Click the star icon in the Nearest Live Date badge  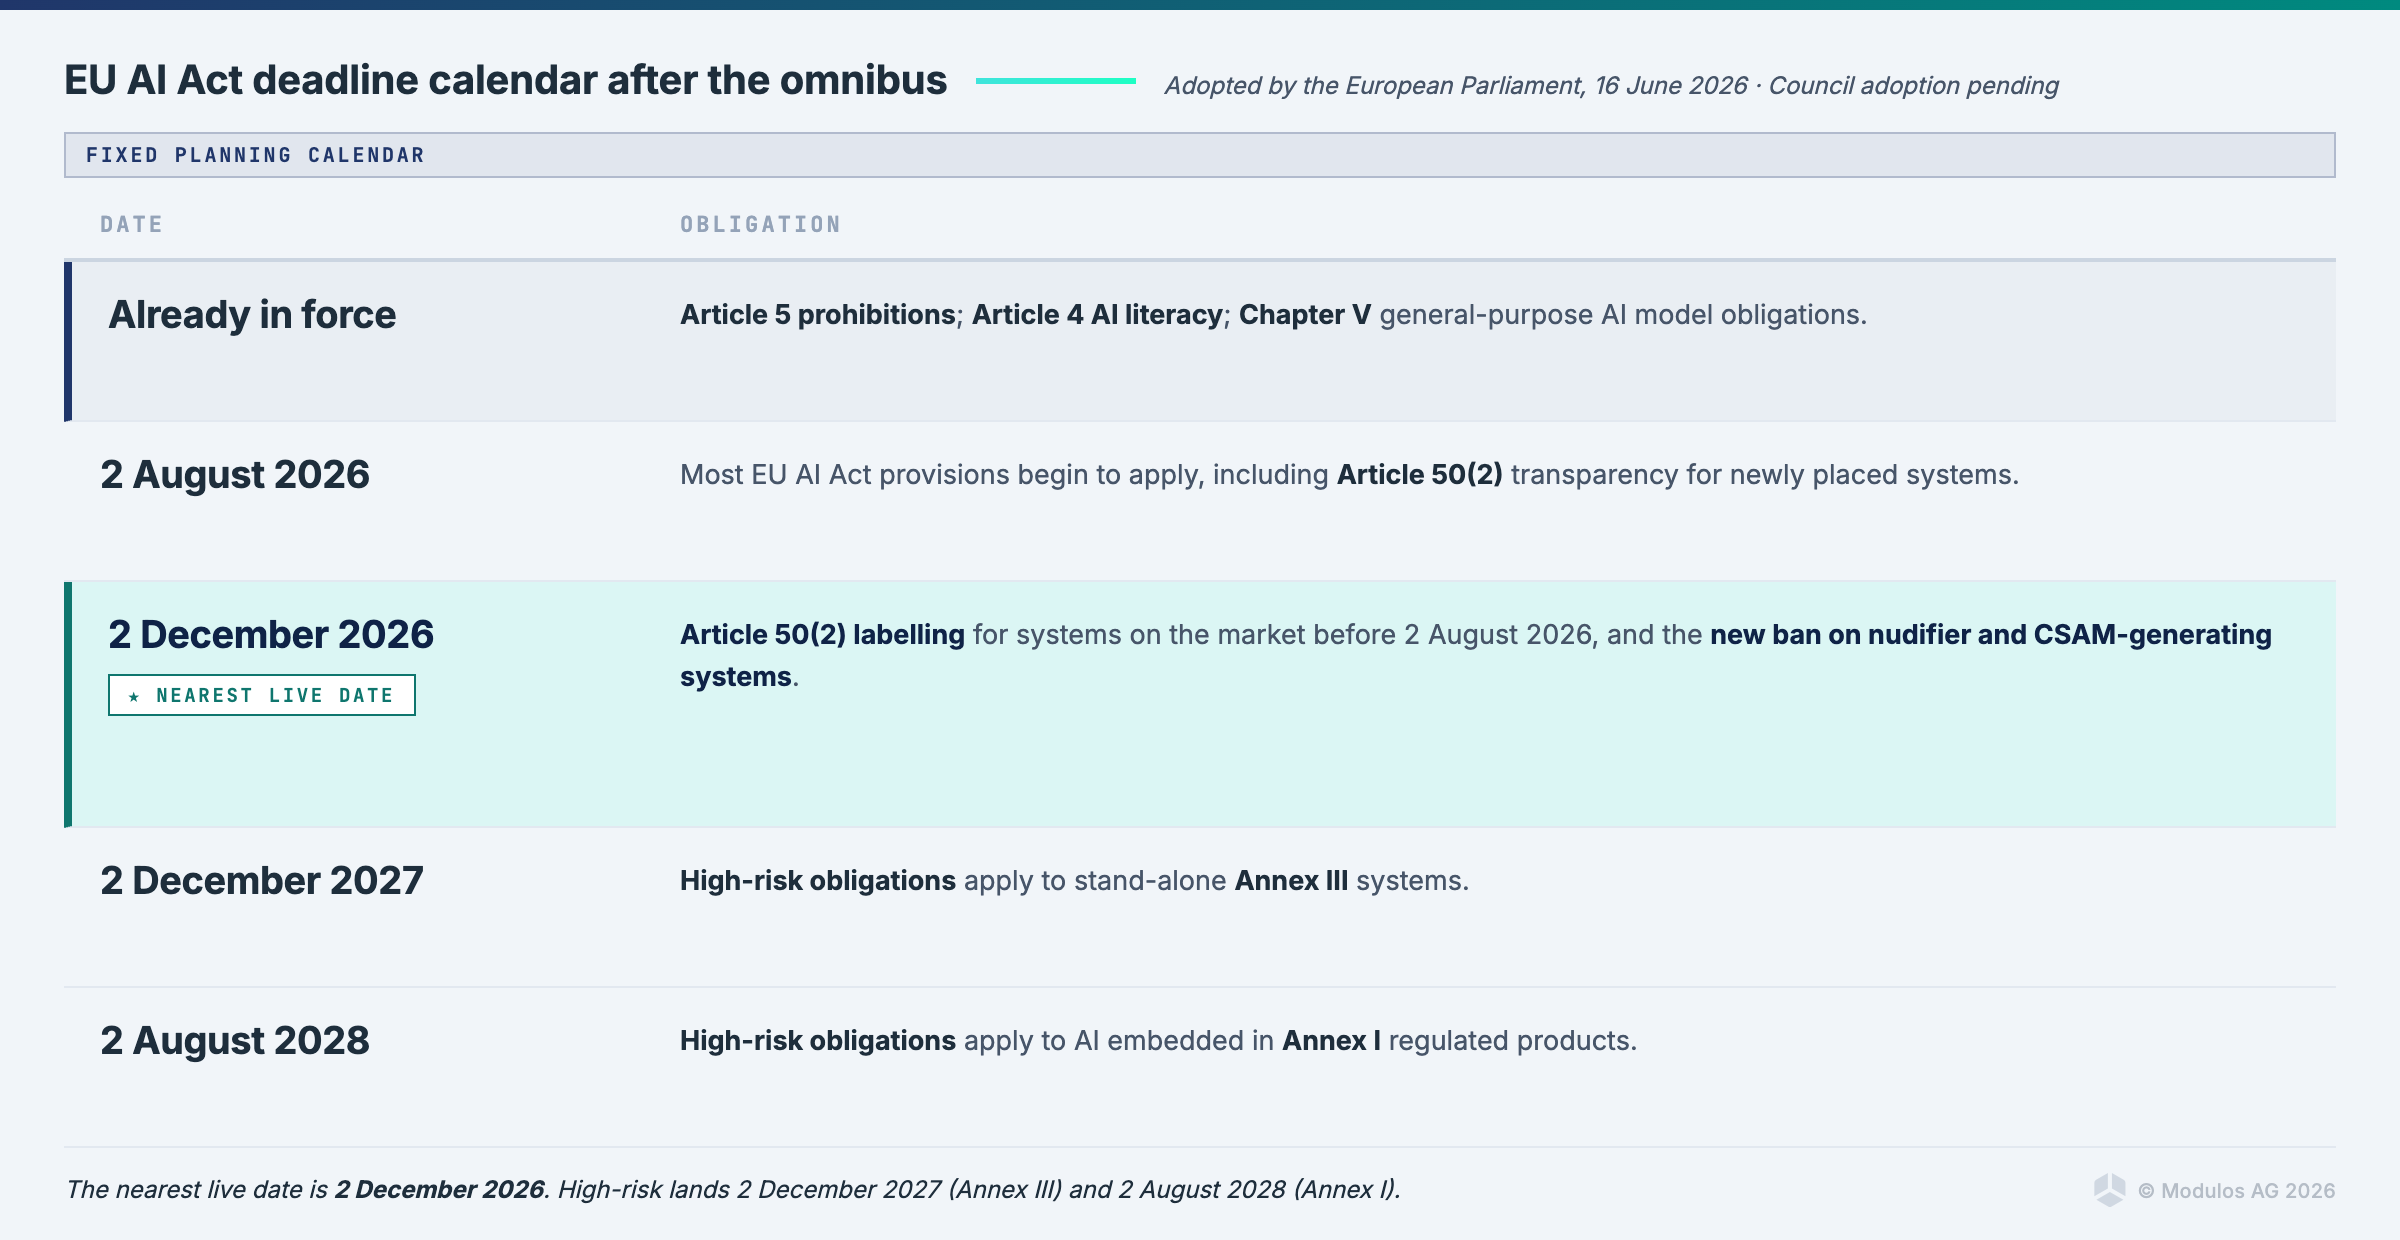[134, 696]
